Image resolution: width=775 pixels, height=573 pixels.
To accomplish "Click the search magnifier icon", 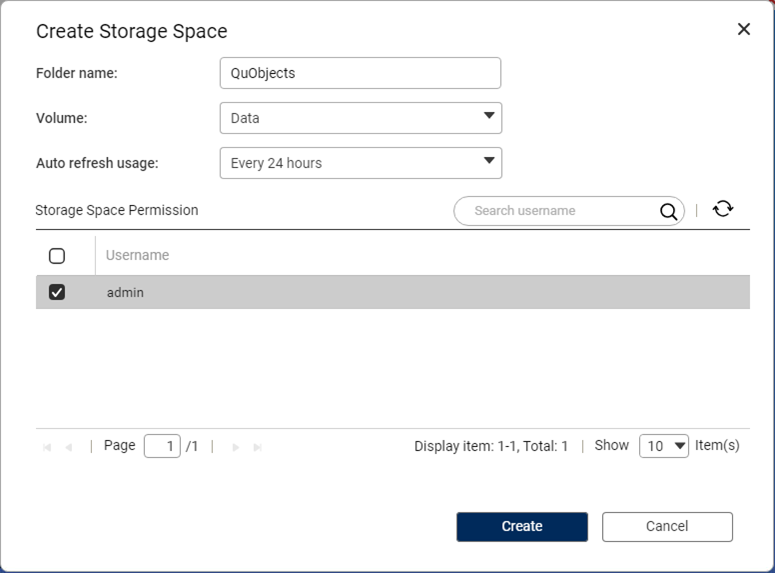I will coord(668,211).
